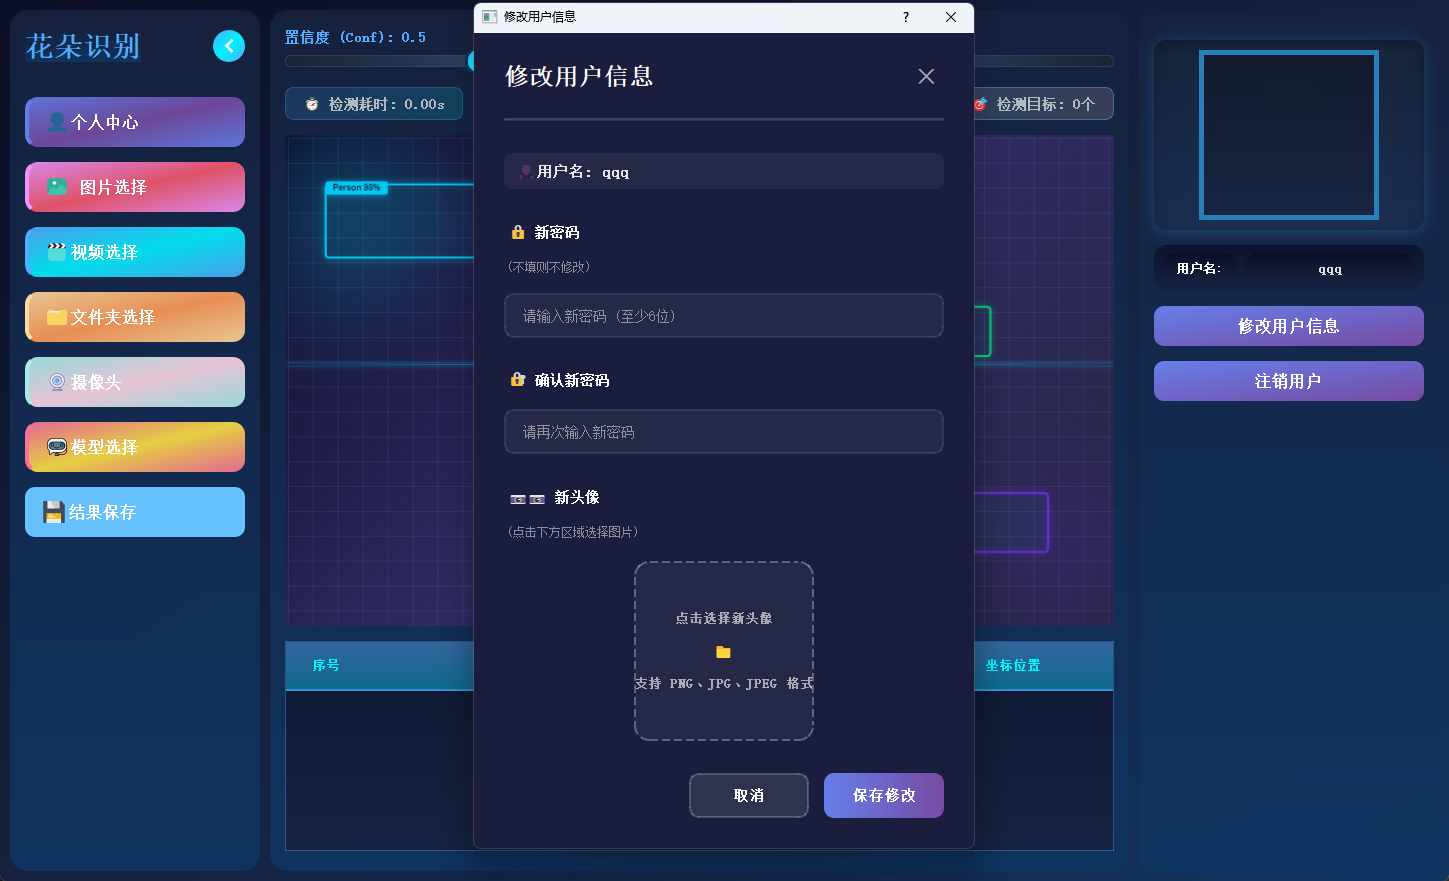This screenshot has width=1449, height=881.
Task: Click the 点击选择新头像 avatar upload area
Action: [x=724, y=651]
